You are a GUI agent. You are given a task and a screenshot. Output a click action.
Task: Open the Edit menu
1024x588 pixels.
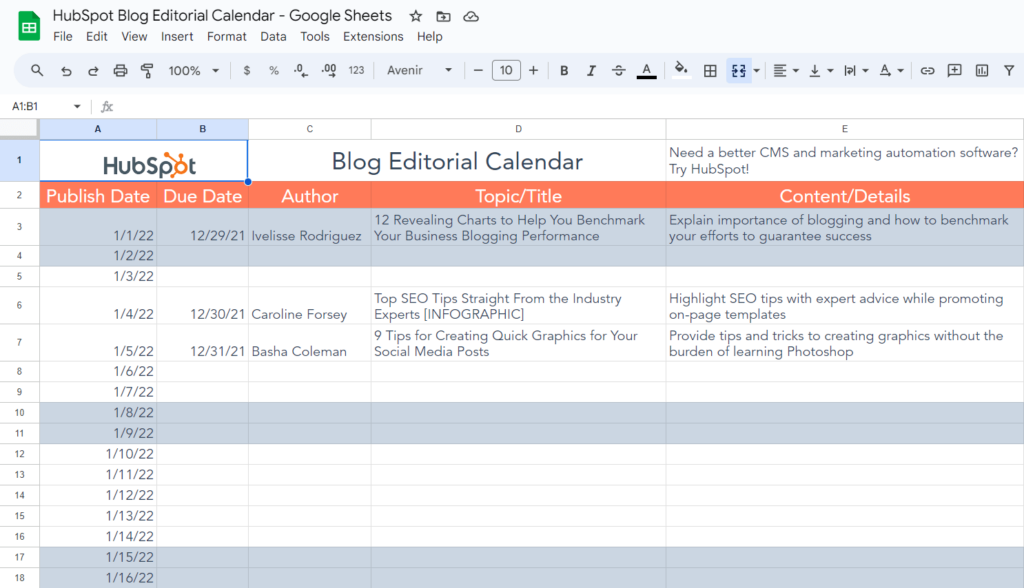(x=97, y=37)
